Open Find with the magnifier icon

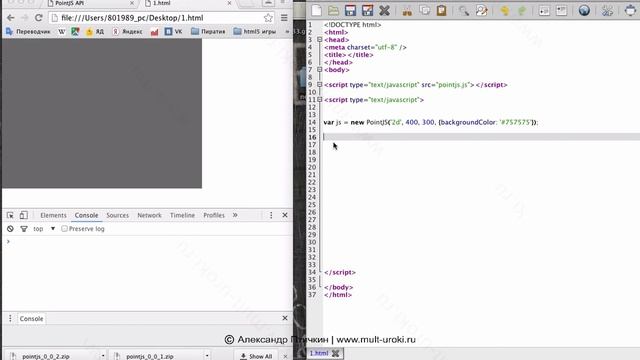coord(464,10)
